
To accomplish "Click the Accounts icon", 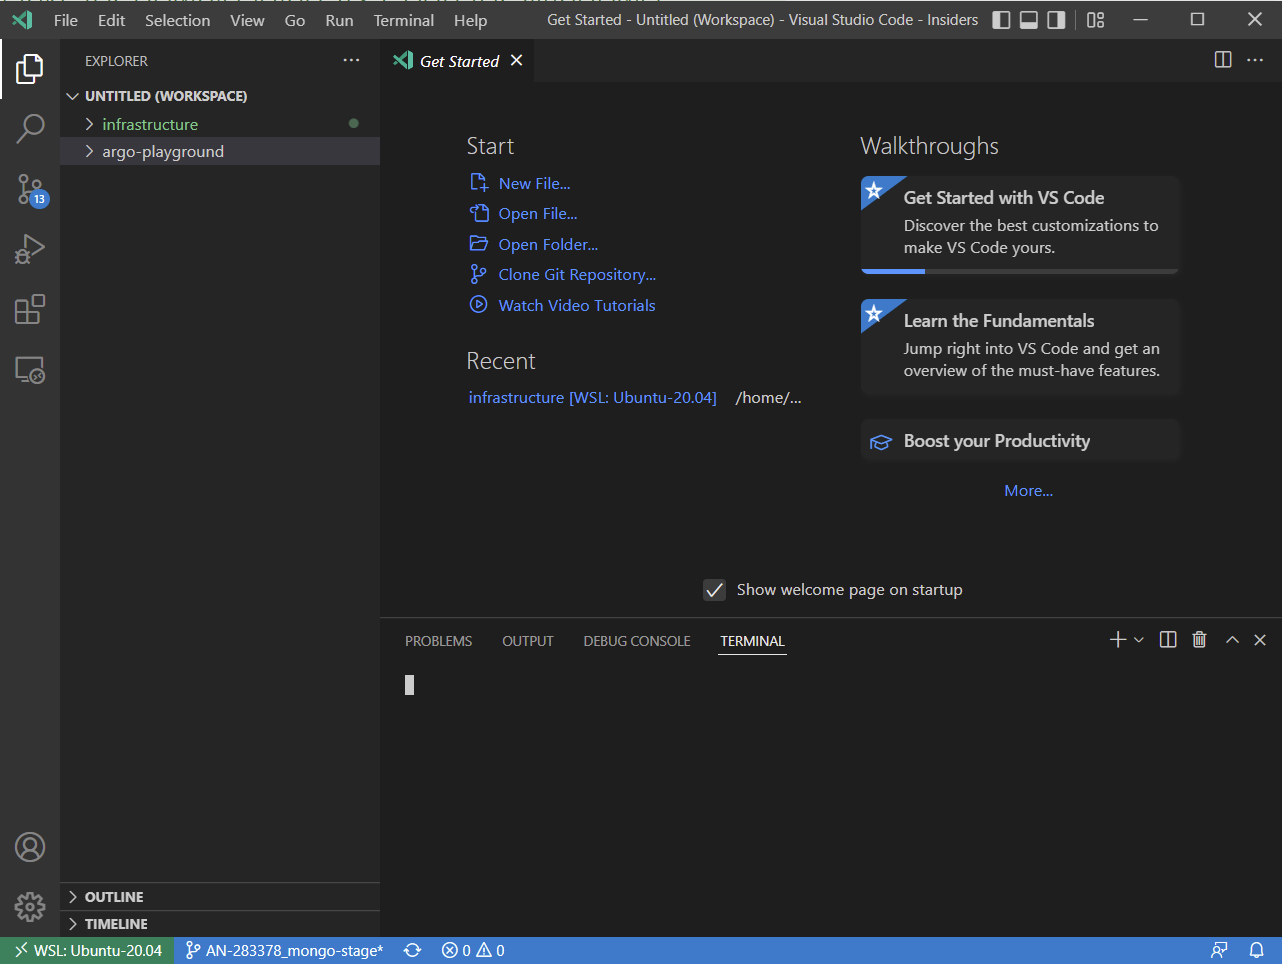I will [x=30, y=846].
